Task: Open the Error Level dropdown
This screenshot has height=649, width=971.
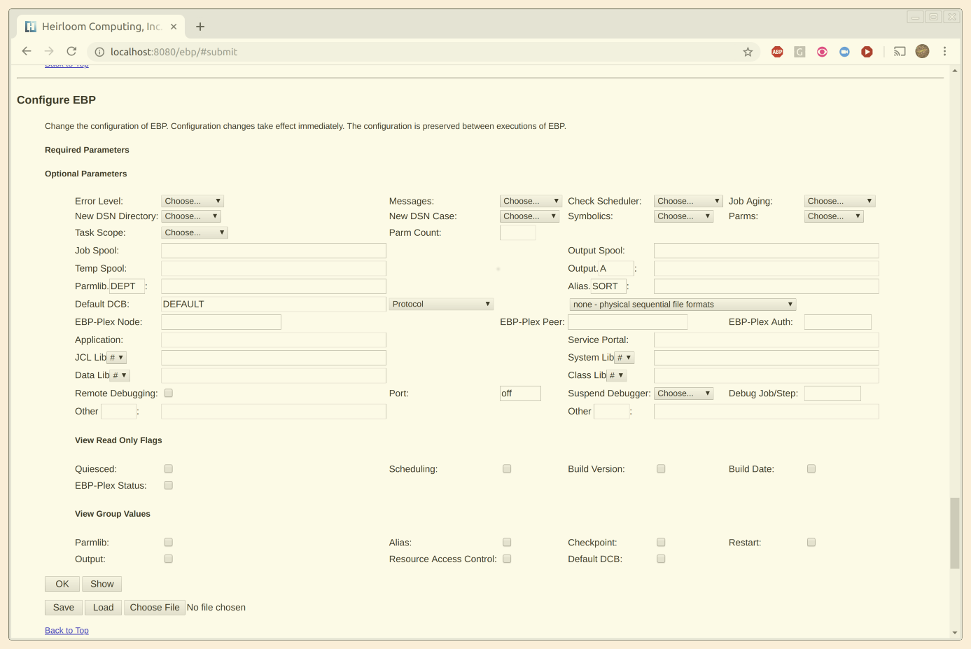Action: click(x=193, y=201)
